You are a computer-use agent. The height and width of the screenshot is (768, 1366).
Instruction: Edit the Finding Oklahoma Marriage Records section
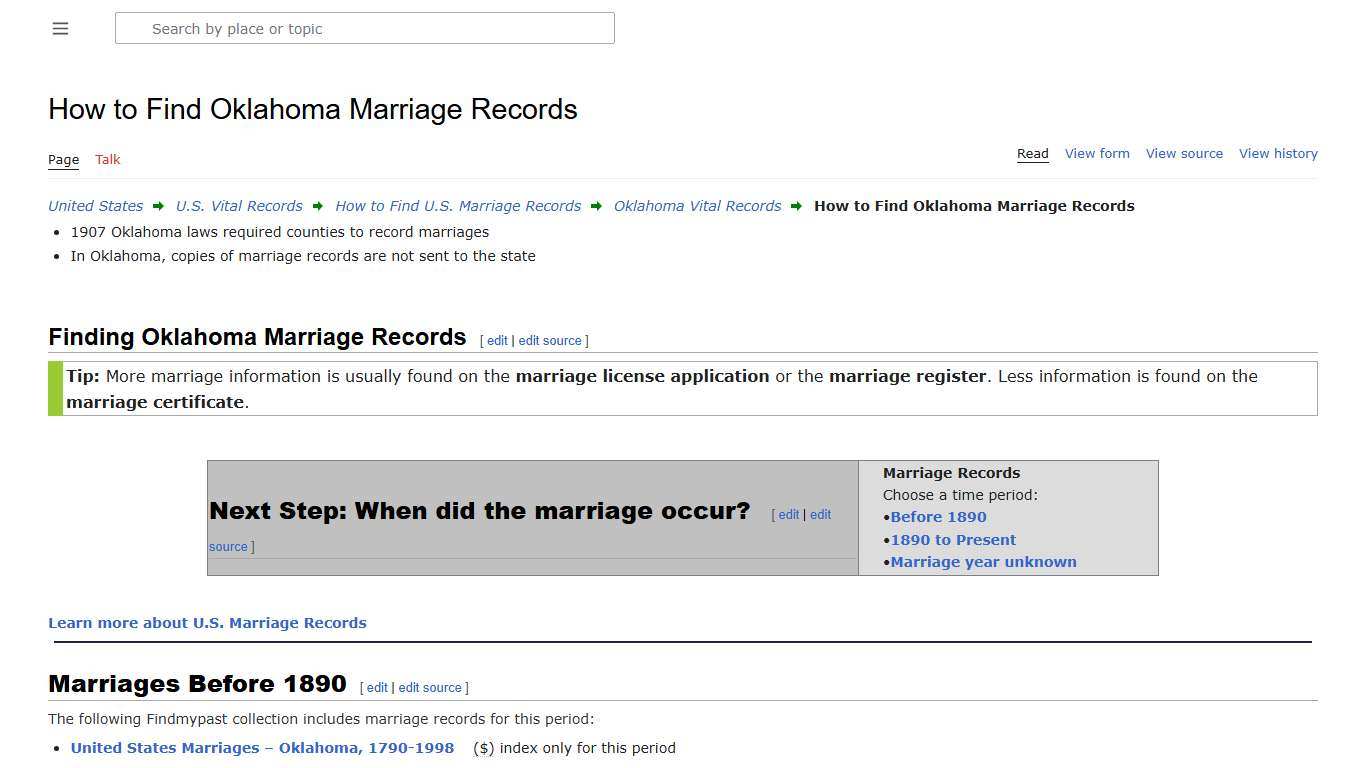coord(496,340)
